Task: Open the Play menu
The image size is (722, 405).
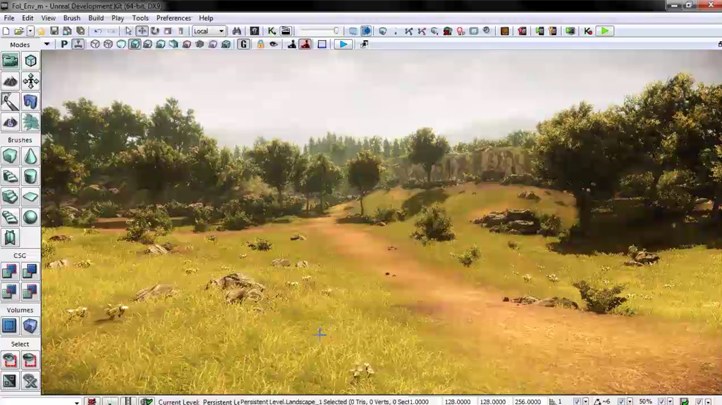Action: click(117, 18)
